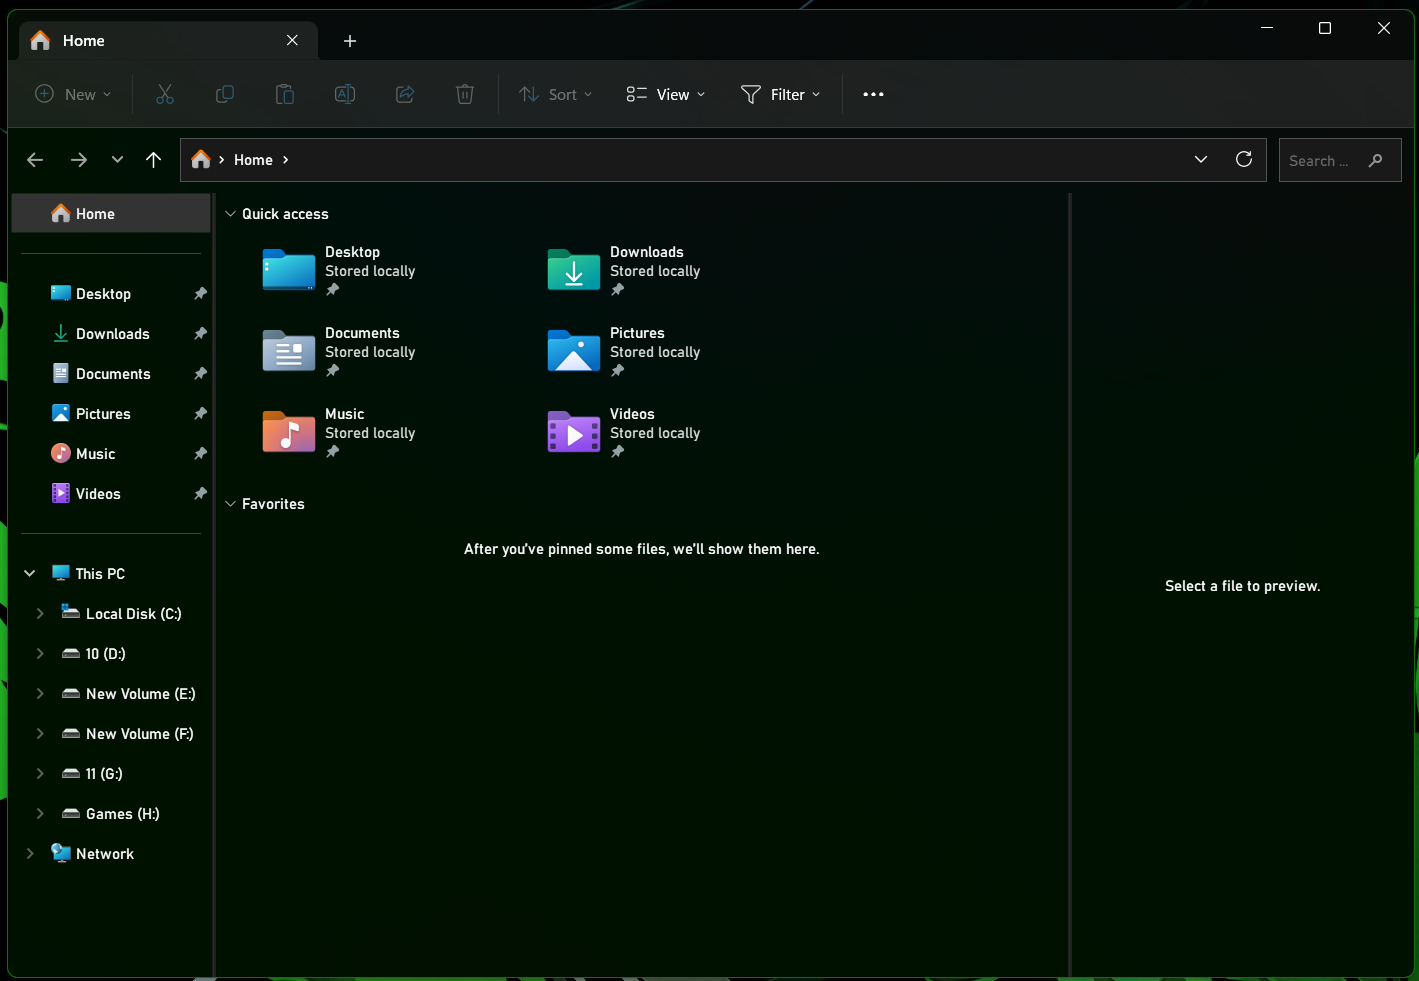
Task: Click the New button to create an item
Action: pyautogui.click(x=71, y=94)
